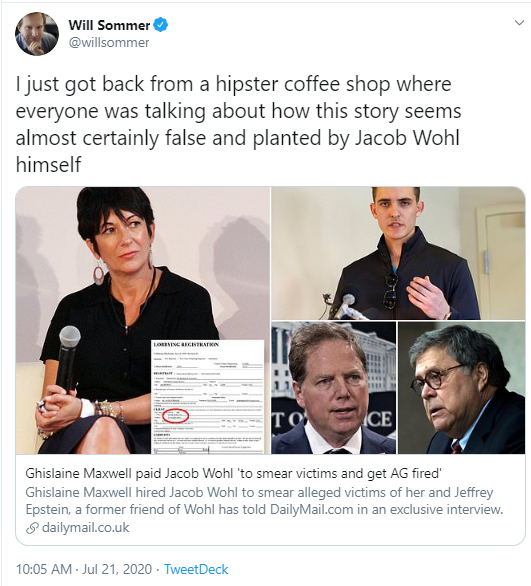Click the tweet timestamp 10:05 AM

(44, 569)
